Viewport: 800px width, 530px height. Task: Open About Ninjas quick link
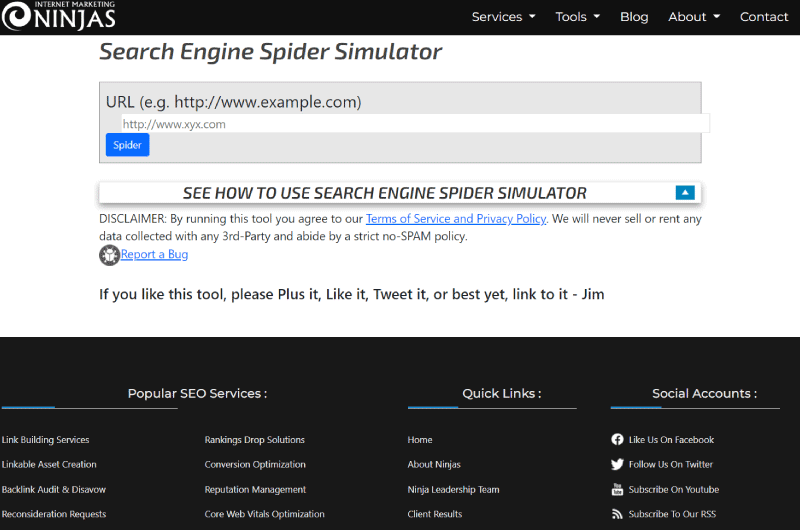pyautogui.click(x=434, y=464)
